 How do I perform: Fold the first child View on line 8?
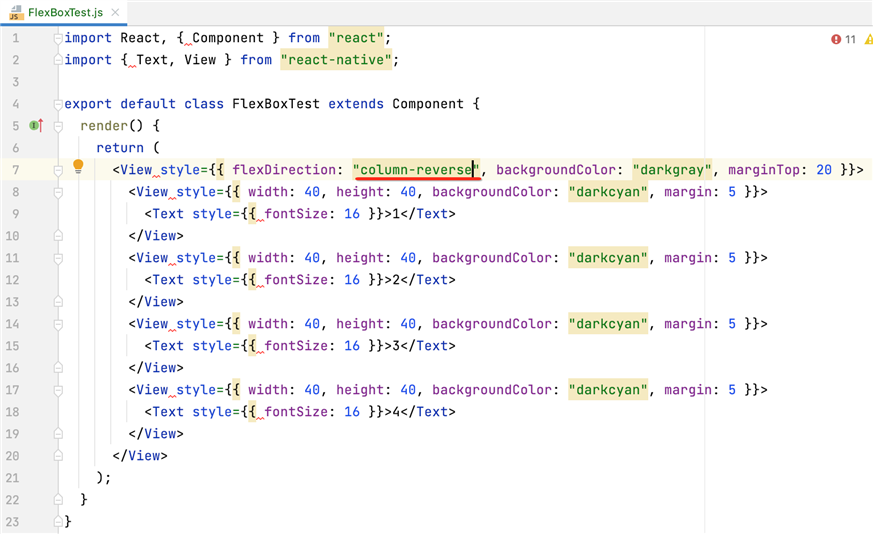[x=58, y=192]
